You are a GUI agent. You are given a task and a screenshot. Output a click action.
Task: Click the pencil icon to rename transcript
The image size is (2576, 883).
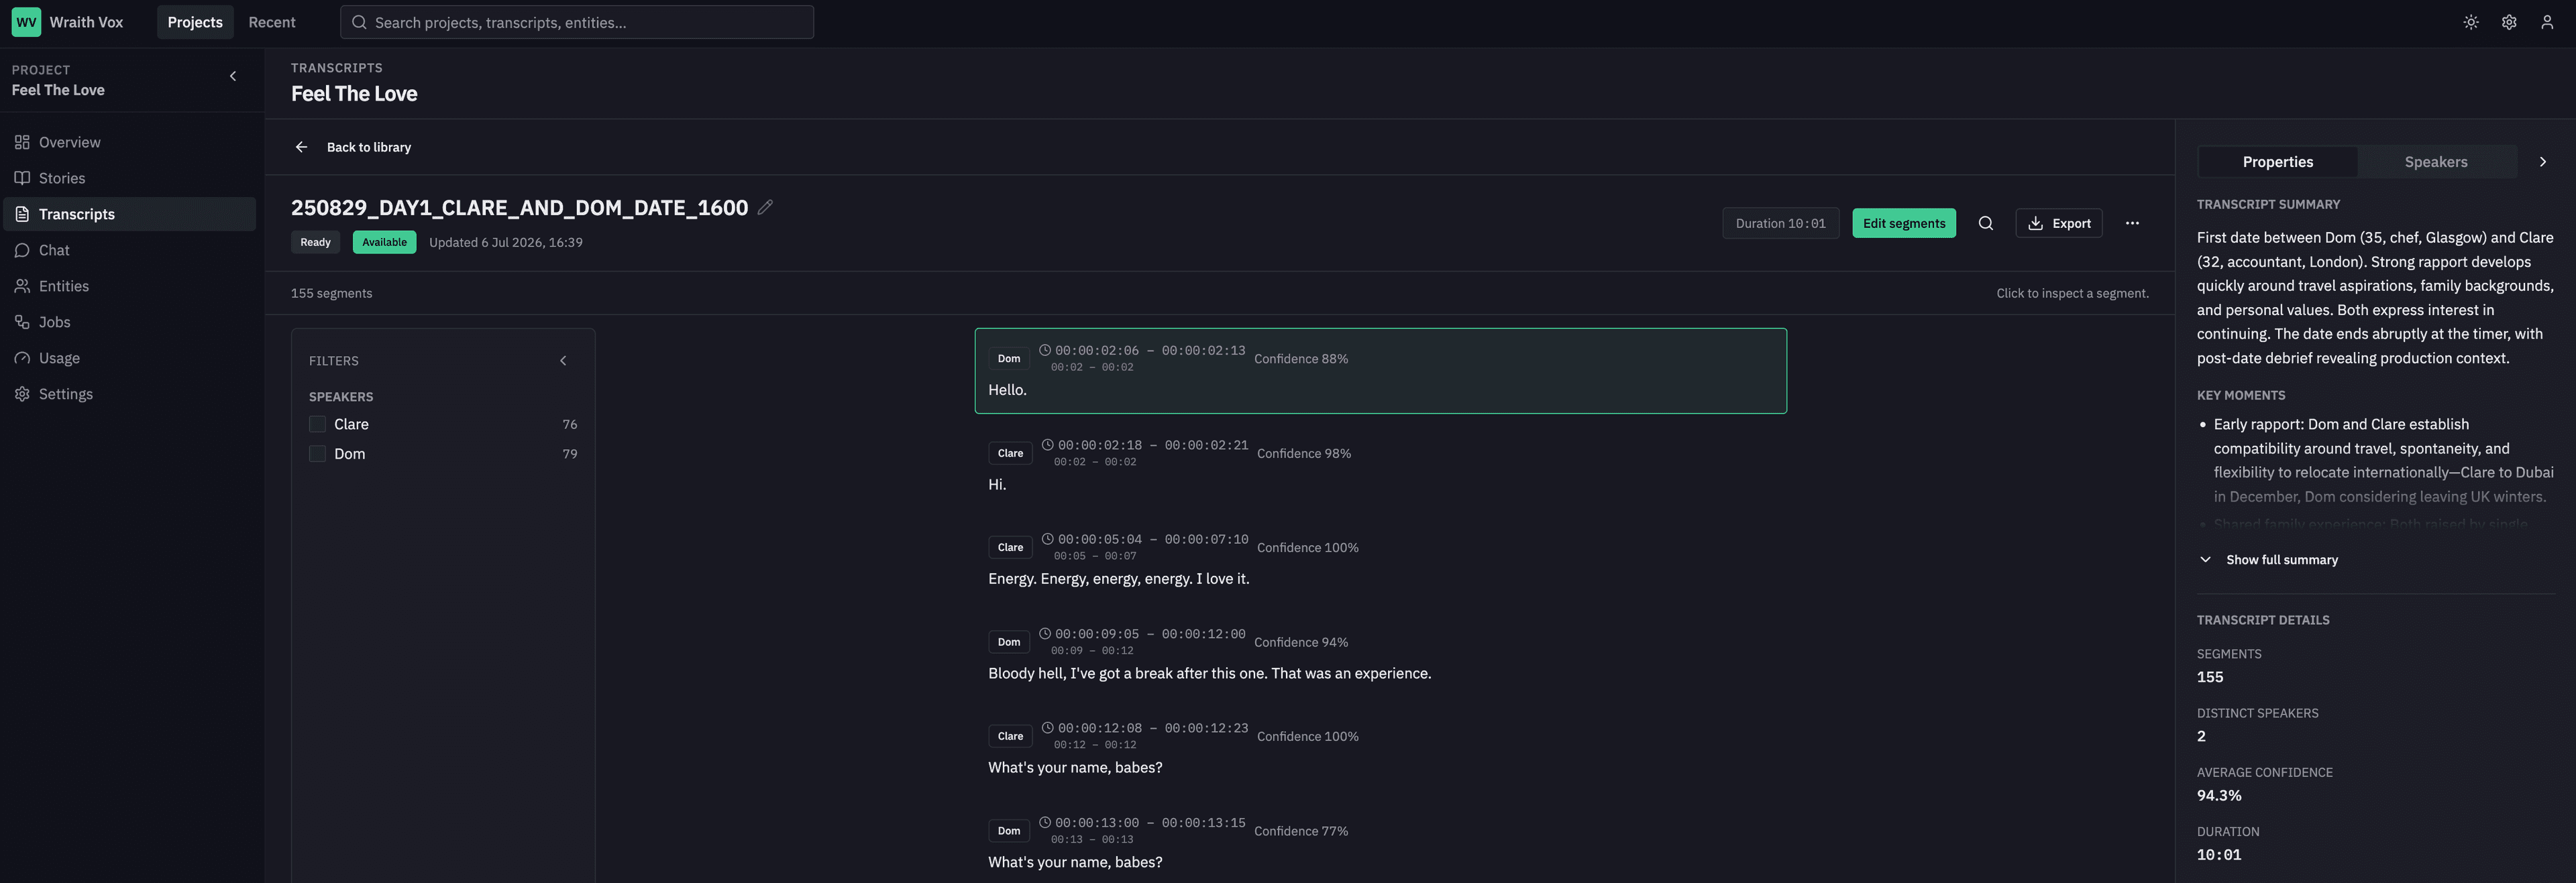coord(765,207)
